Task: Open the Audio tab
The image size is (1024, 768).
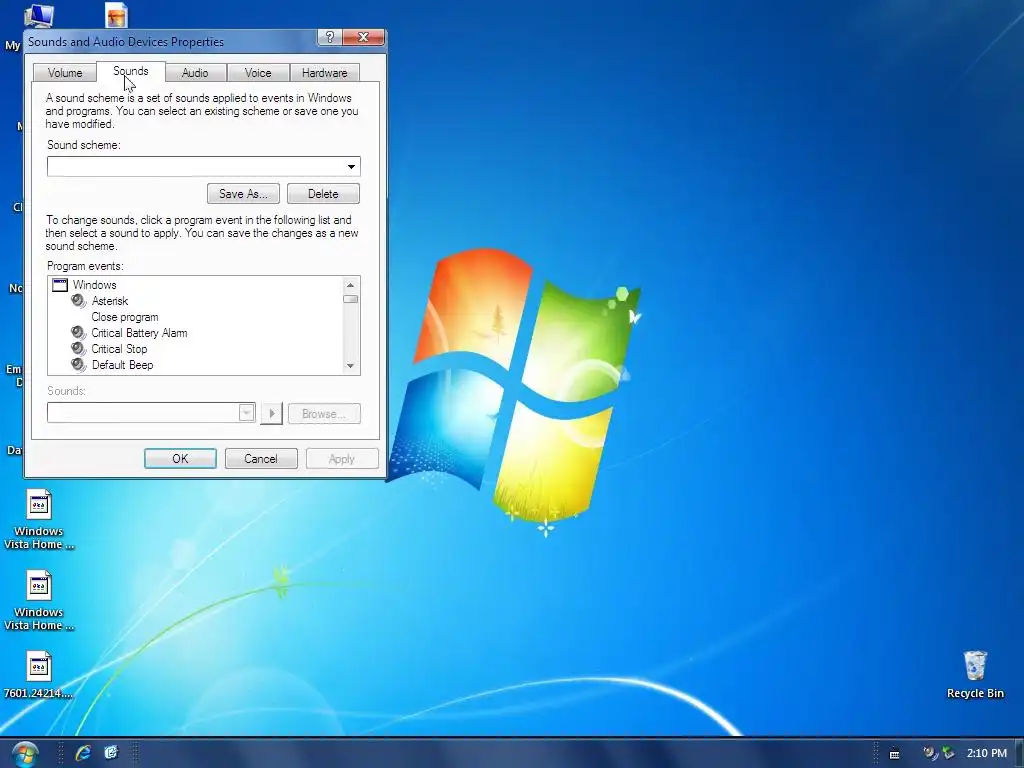Action: coord(195,72)
